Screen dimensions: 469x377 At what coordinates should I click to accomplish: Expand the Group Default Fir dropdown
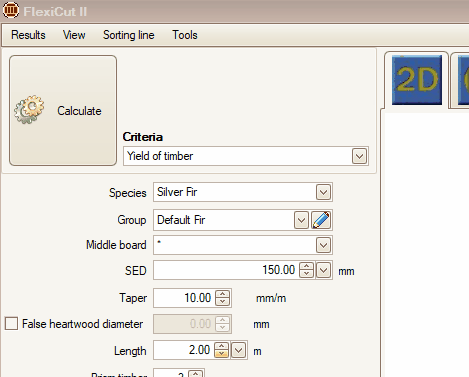pos(301,220)
